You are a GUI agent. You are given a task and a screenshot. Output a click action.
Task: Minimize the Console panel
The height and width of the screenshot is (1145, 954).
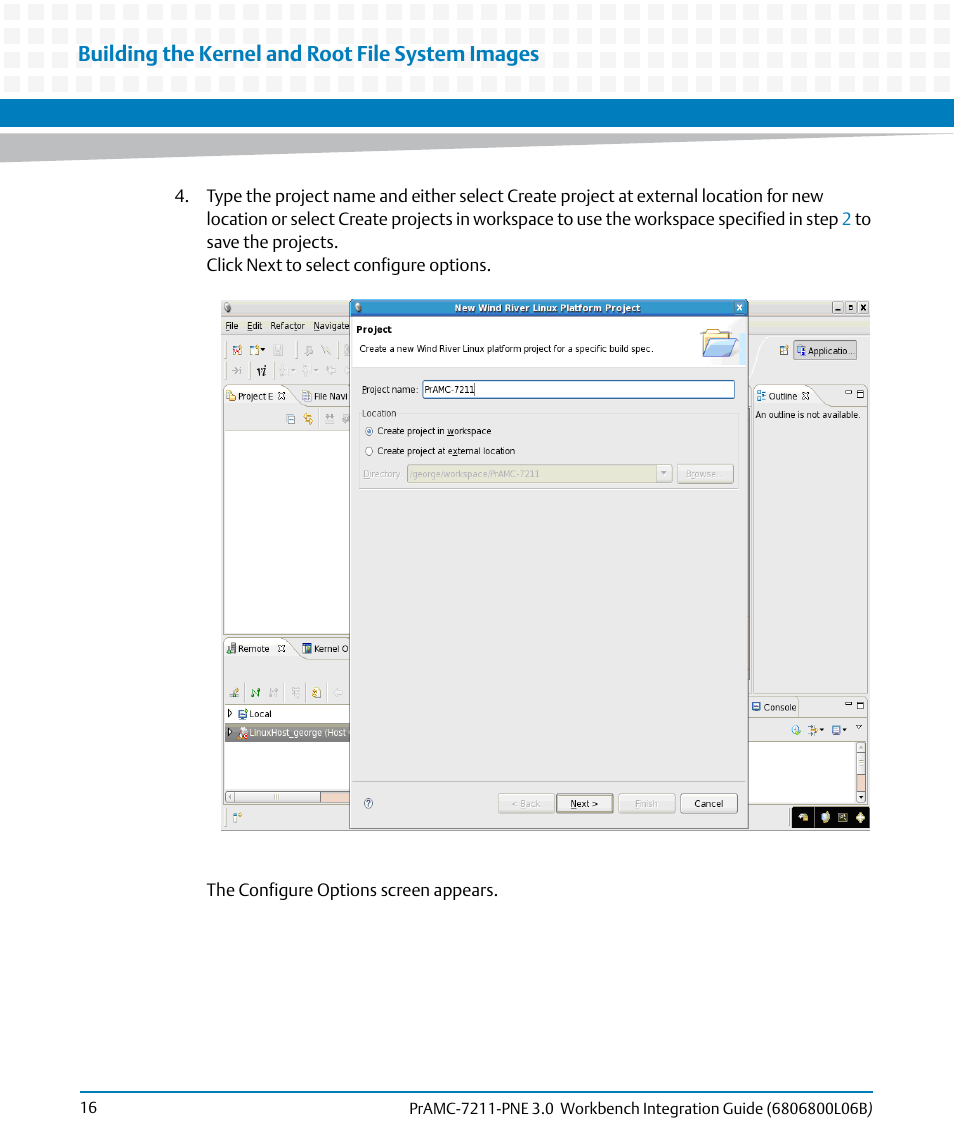coord(849,705)
